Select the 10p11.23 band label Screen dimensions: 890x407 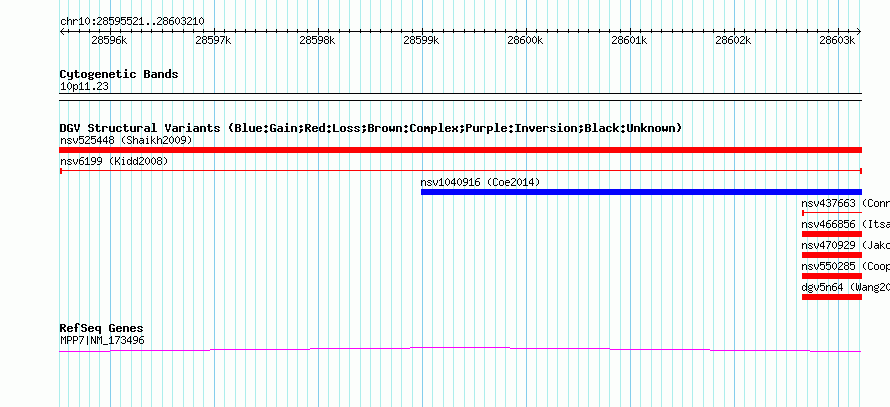[85, 87]
